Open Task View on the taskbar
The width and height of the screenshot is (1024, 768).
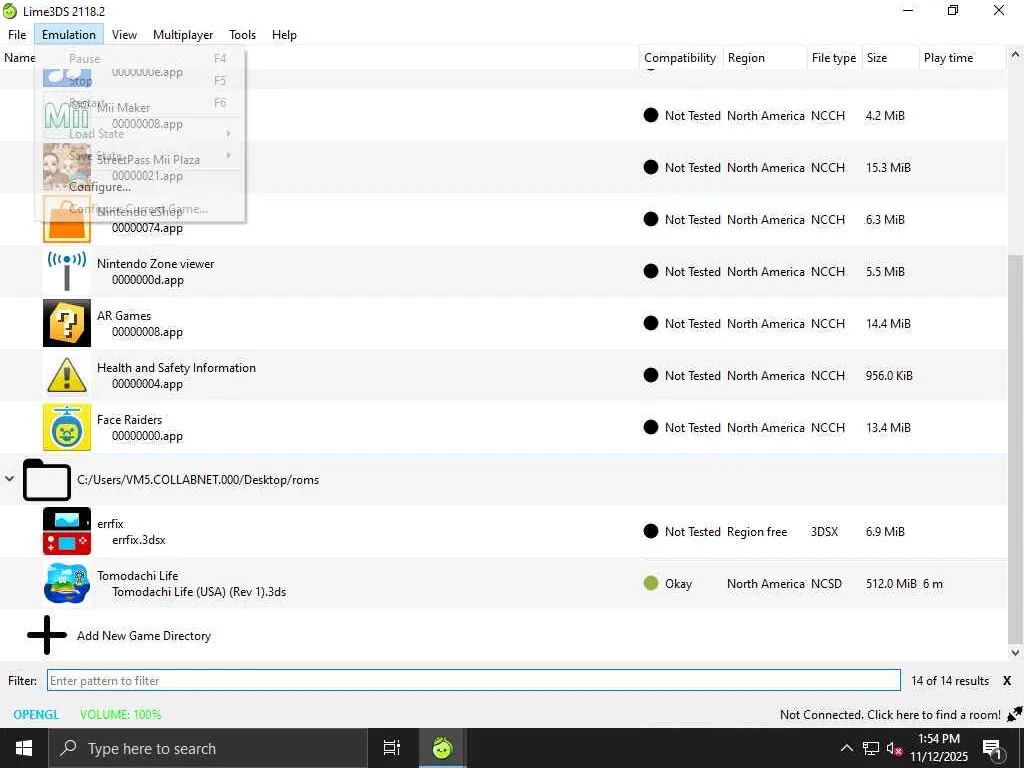(x=392, y=748)
